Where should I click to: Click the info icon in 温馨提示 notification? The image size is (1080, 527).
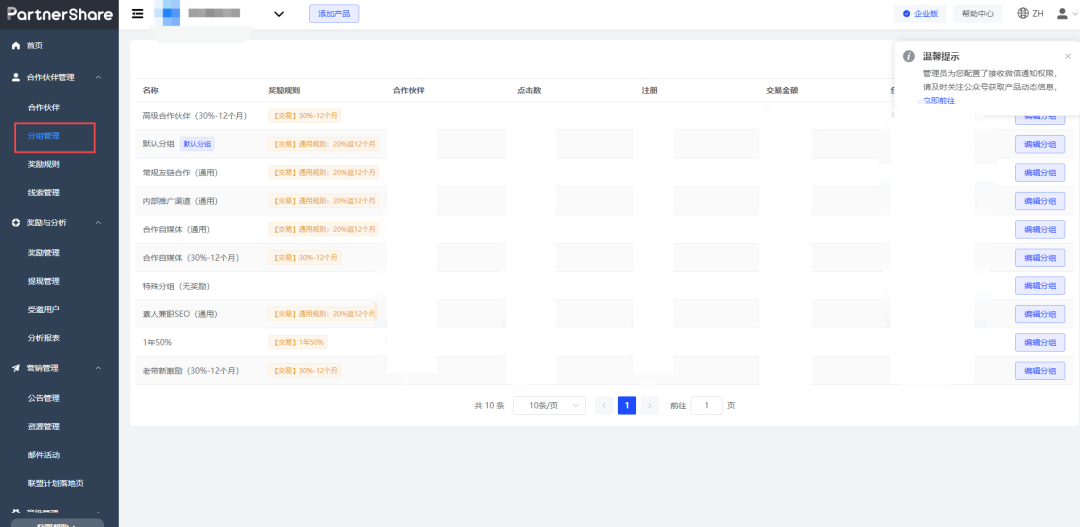(x=909, y=56)
